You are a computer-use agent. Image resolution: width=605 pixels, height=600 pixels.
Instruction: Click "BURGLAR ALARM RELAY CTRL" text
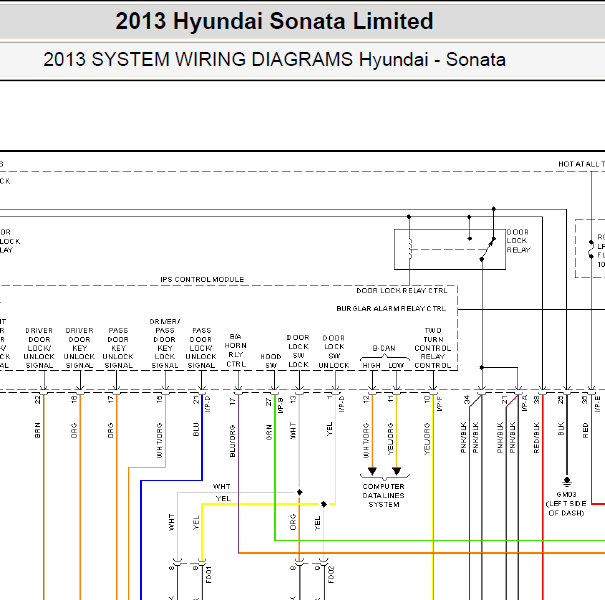(391, 309)
